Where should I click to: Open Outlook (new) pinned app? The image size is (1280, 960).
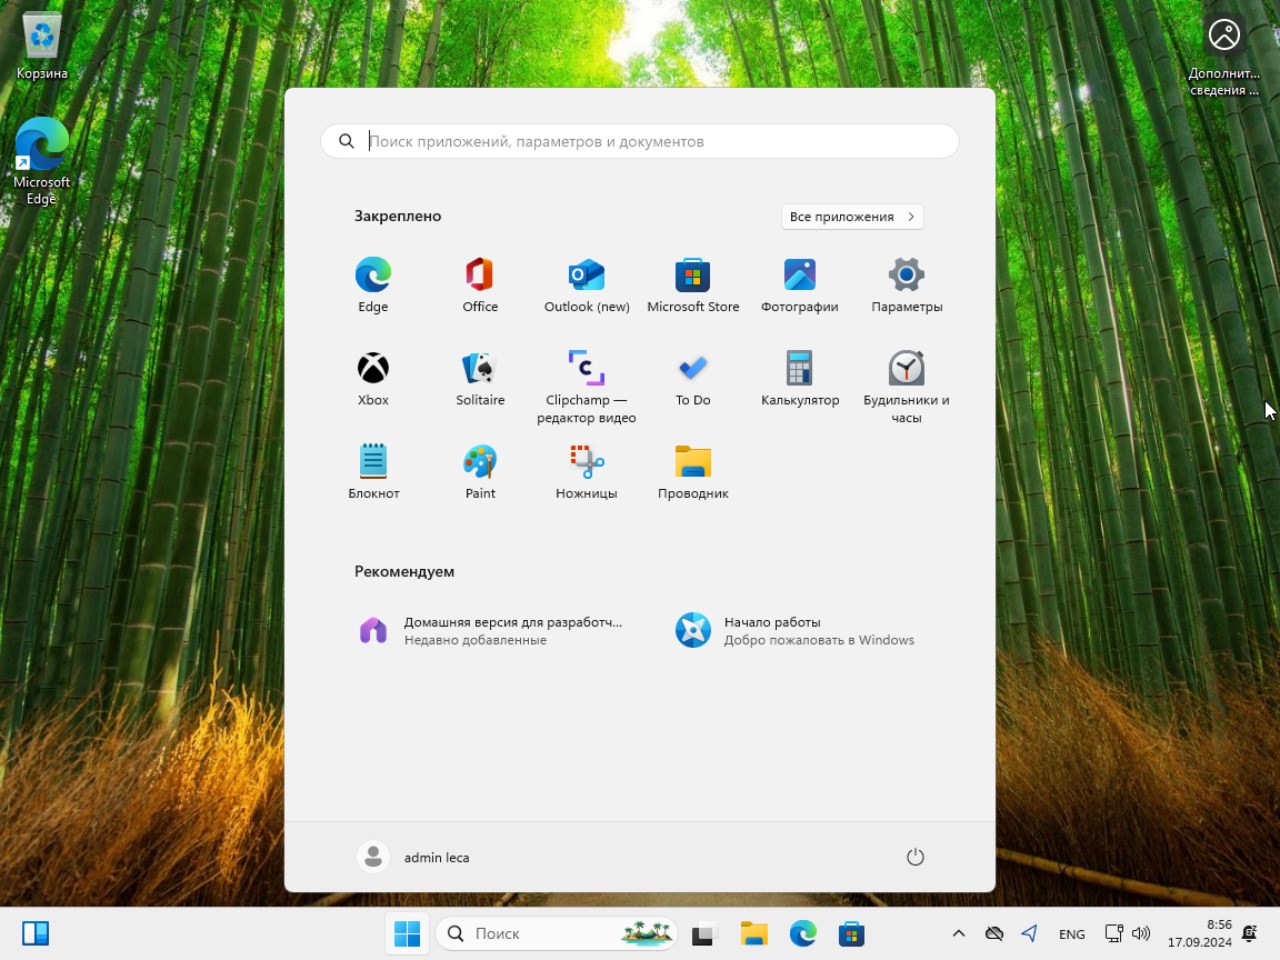(587, 285)
